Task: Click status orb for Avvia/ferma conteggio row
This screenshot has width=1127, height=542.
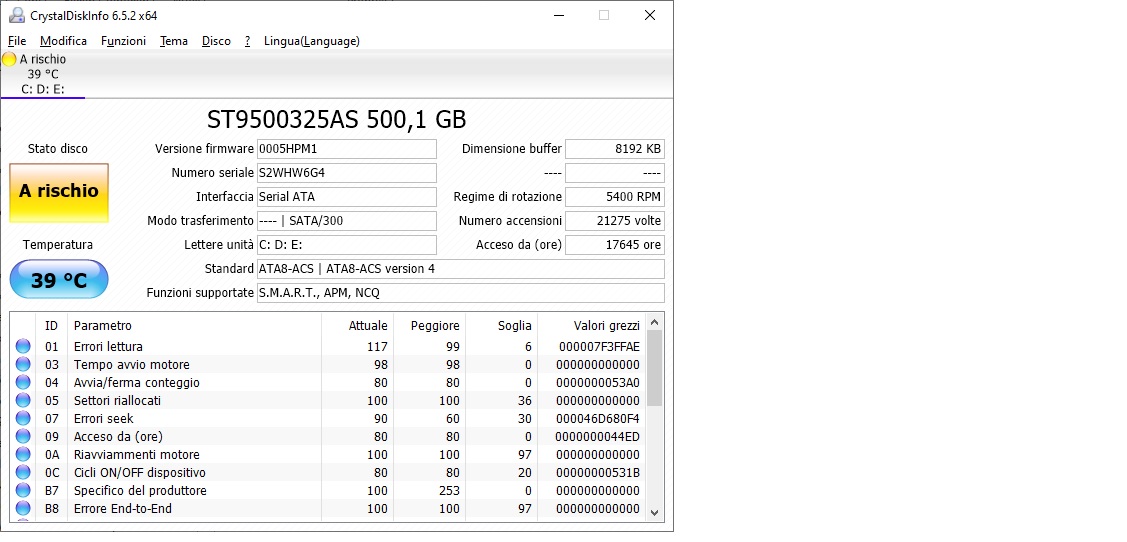Action: click(23, 382)
